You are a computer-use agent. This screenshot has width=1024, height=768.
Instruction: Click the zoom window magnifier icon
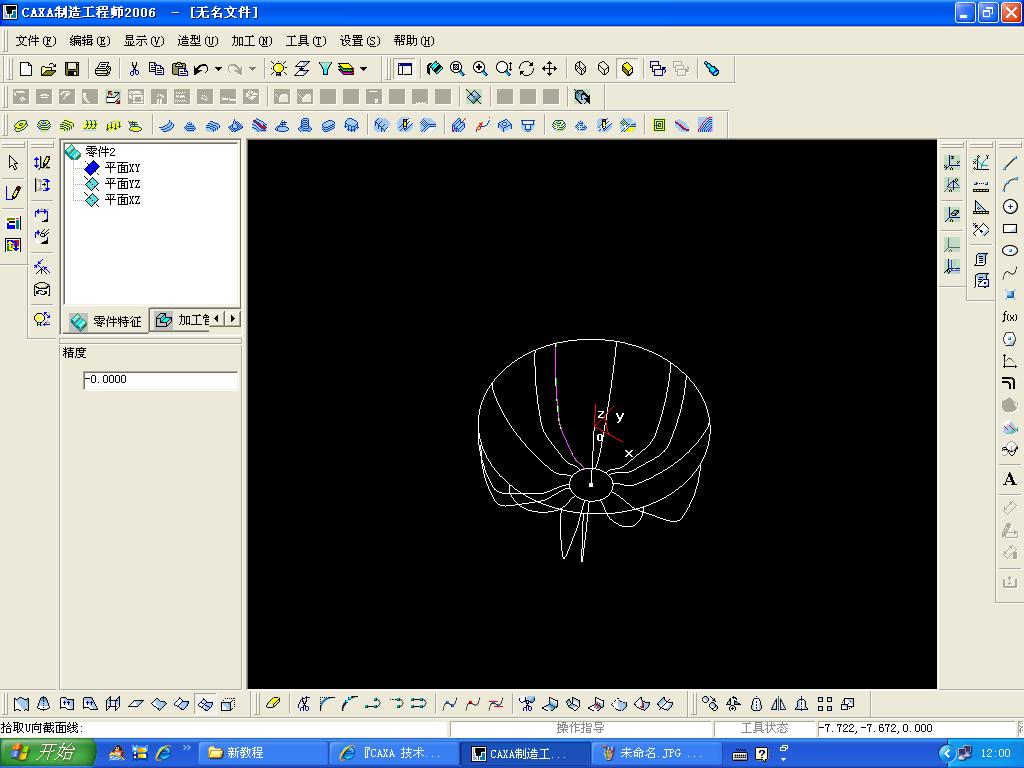coord(457,69)
